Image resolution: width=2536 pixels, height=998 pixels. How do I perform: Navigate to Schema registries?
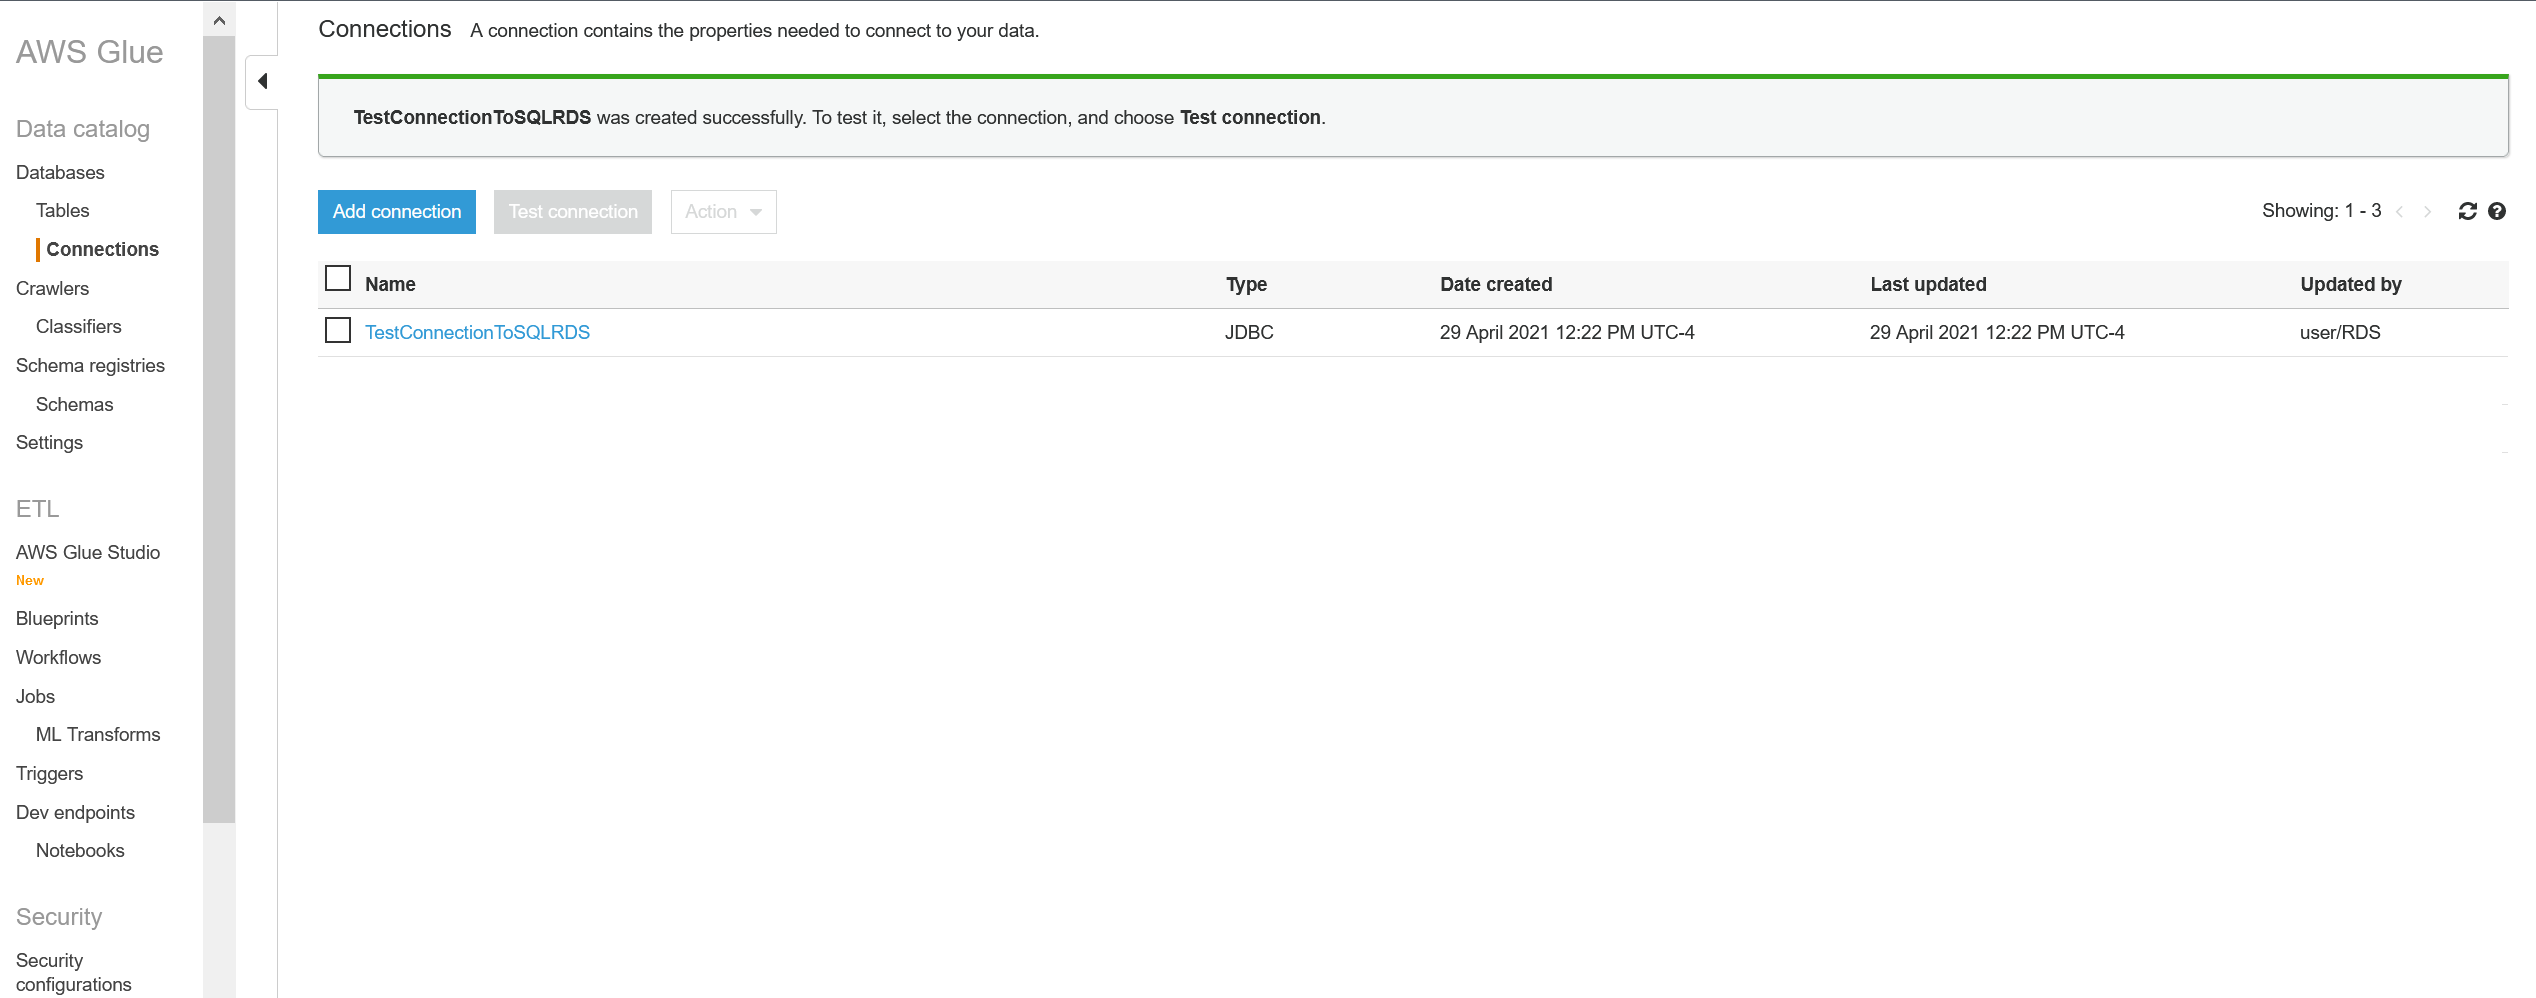90,365
